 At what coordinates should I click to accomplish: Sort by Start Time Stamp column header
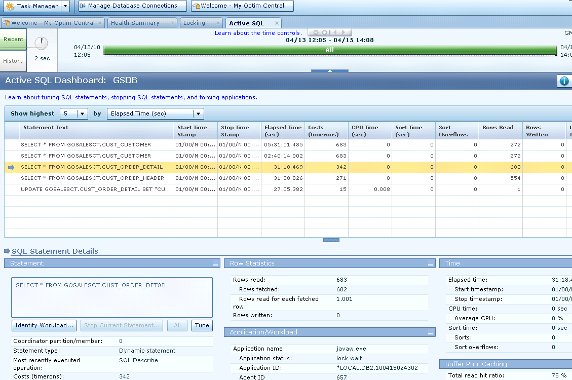(196, 131)
